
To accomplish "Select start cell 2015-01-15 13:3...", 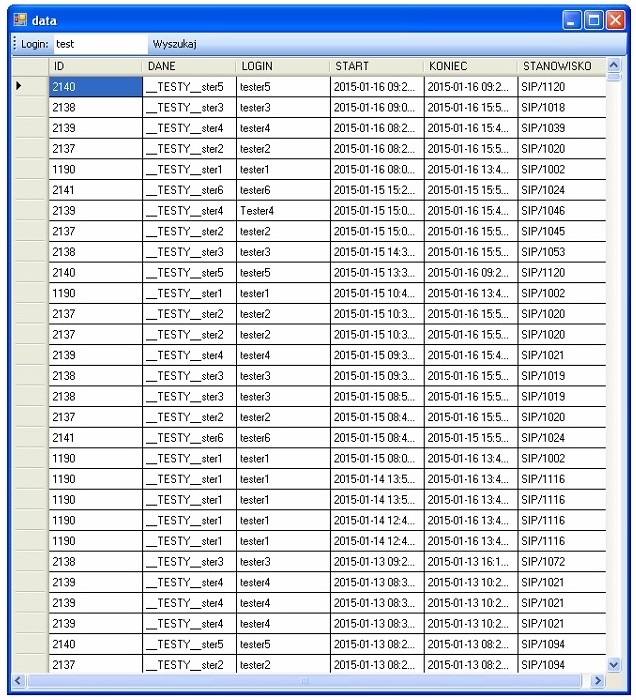I will click(x=377, y=272).
